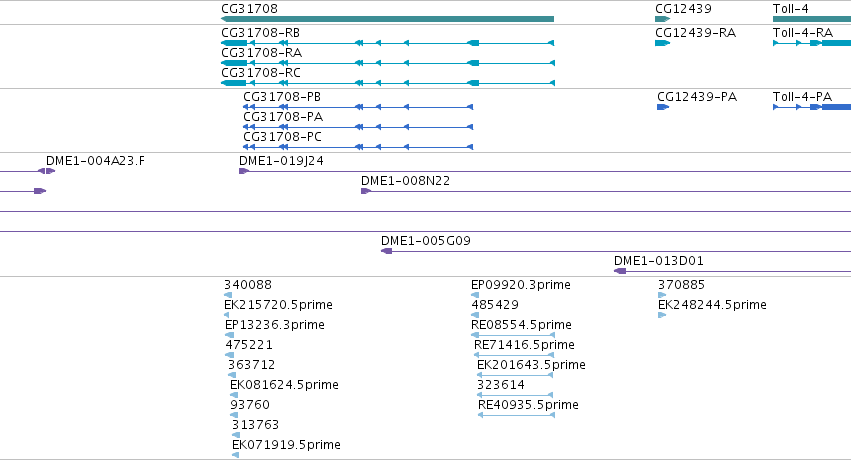Select the Toll-4-RA transcript feature
The width and height of the screenshot is (851, 460).
tap(812, 43)
